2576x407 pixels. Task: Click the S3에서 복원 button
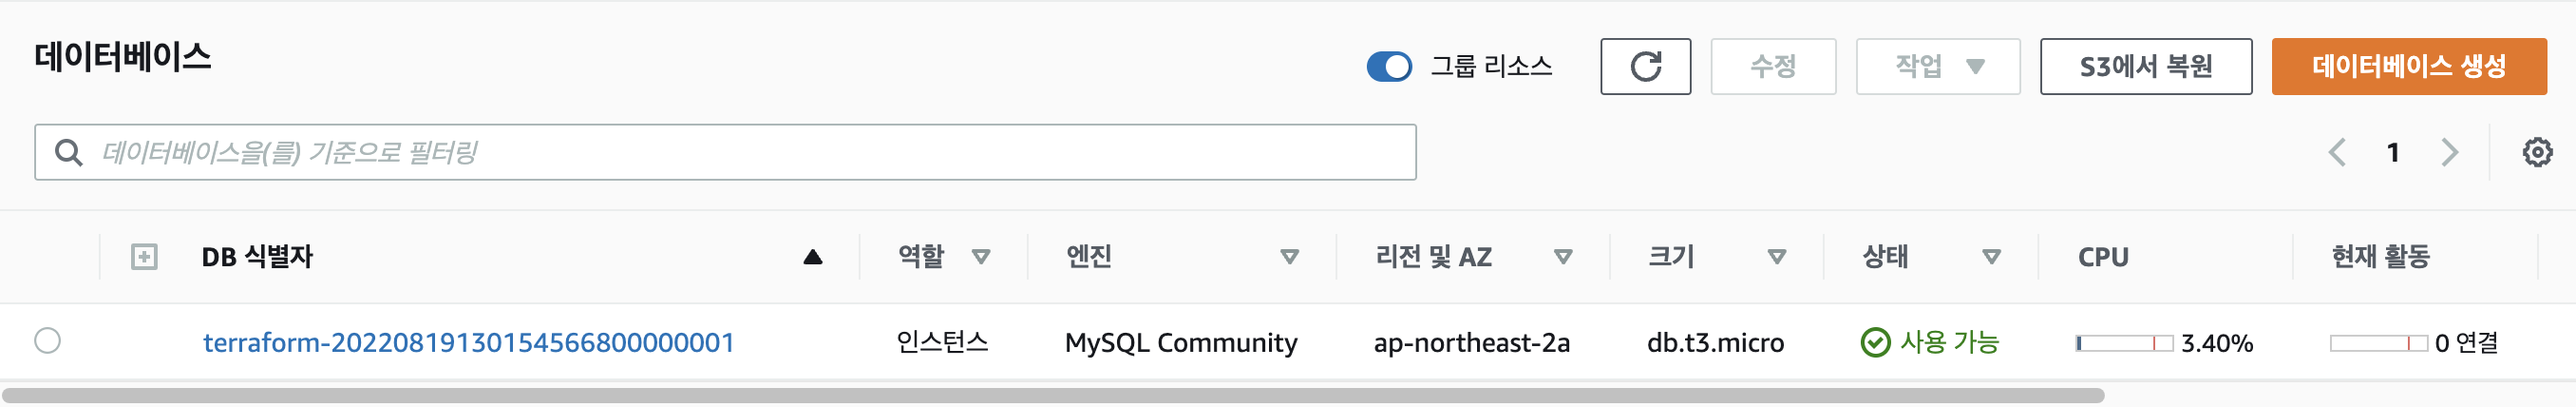tap(2145, 67)
